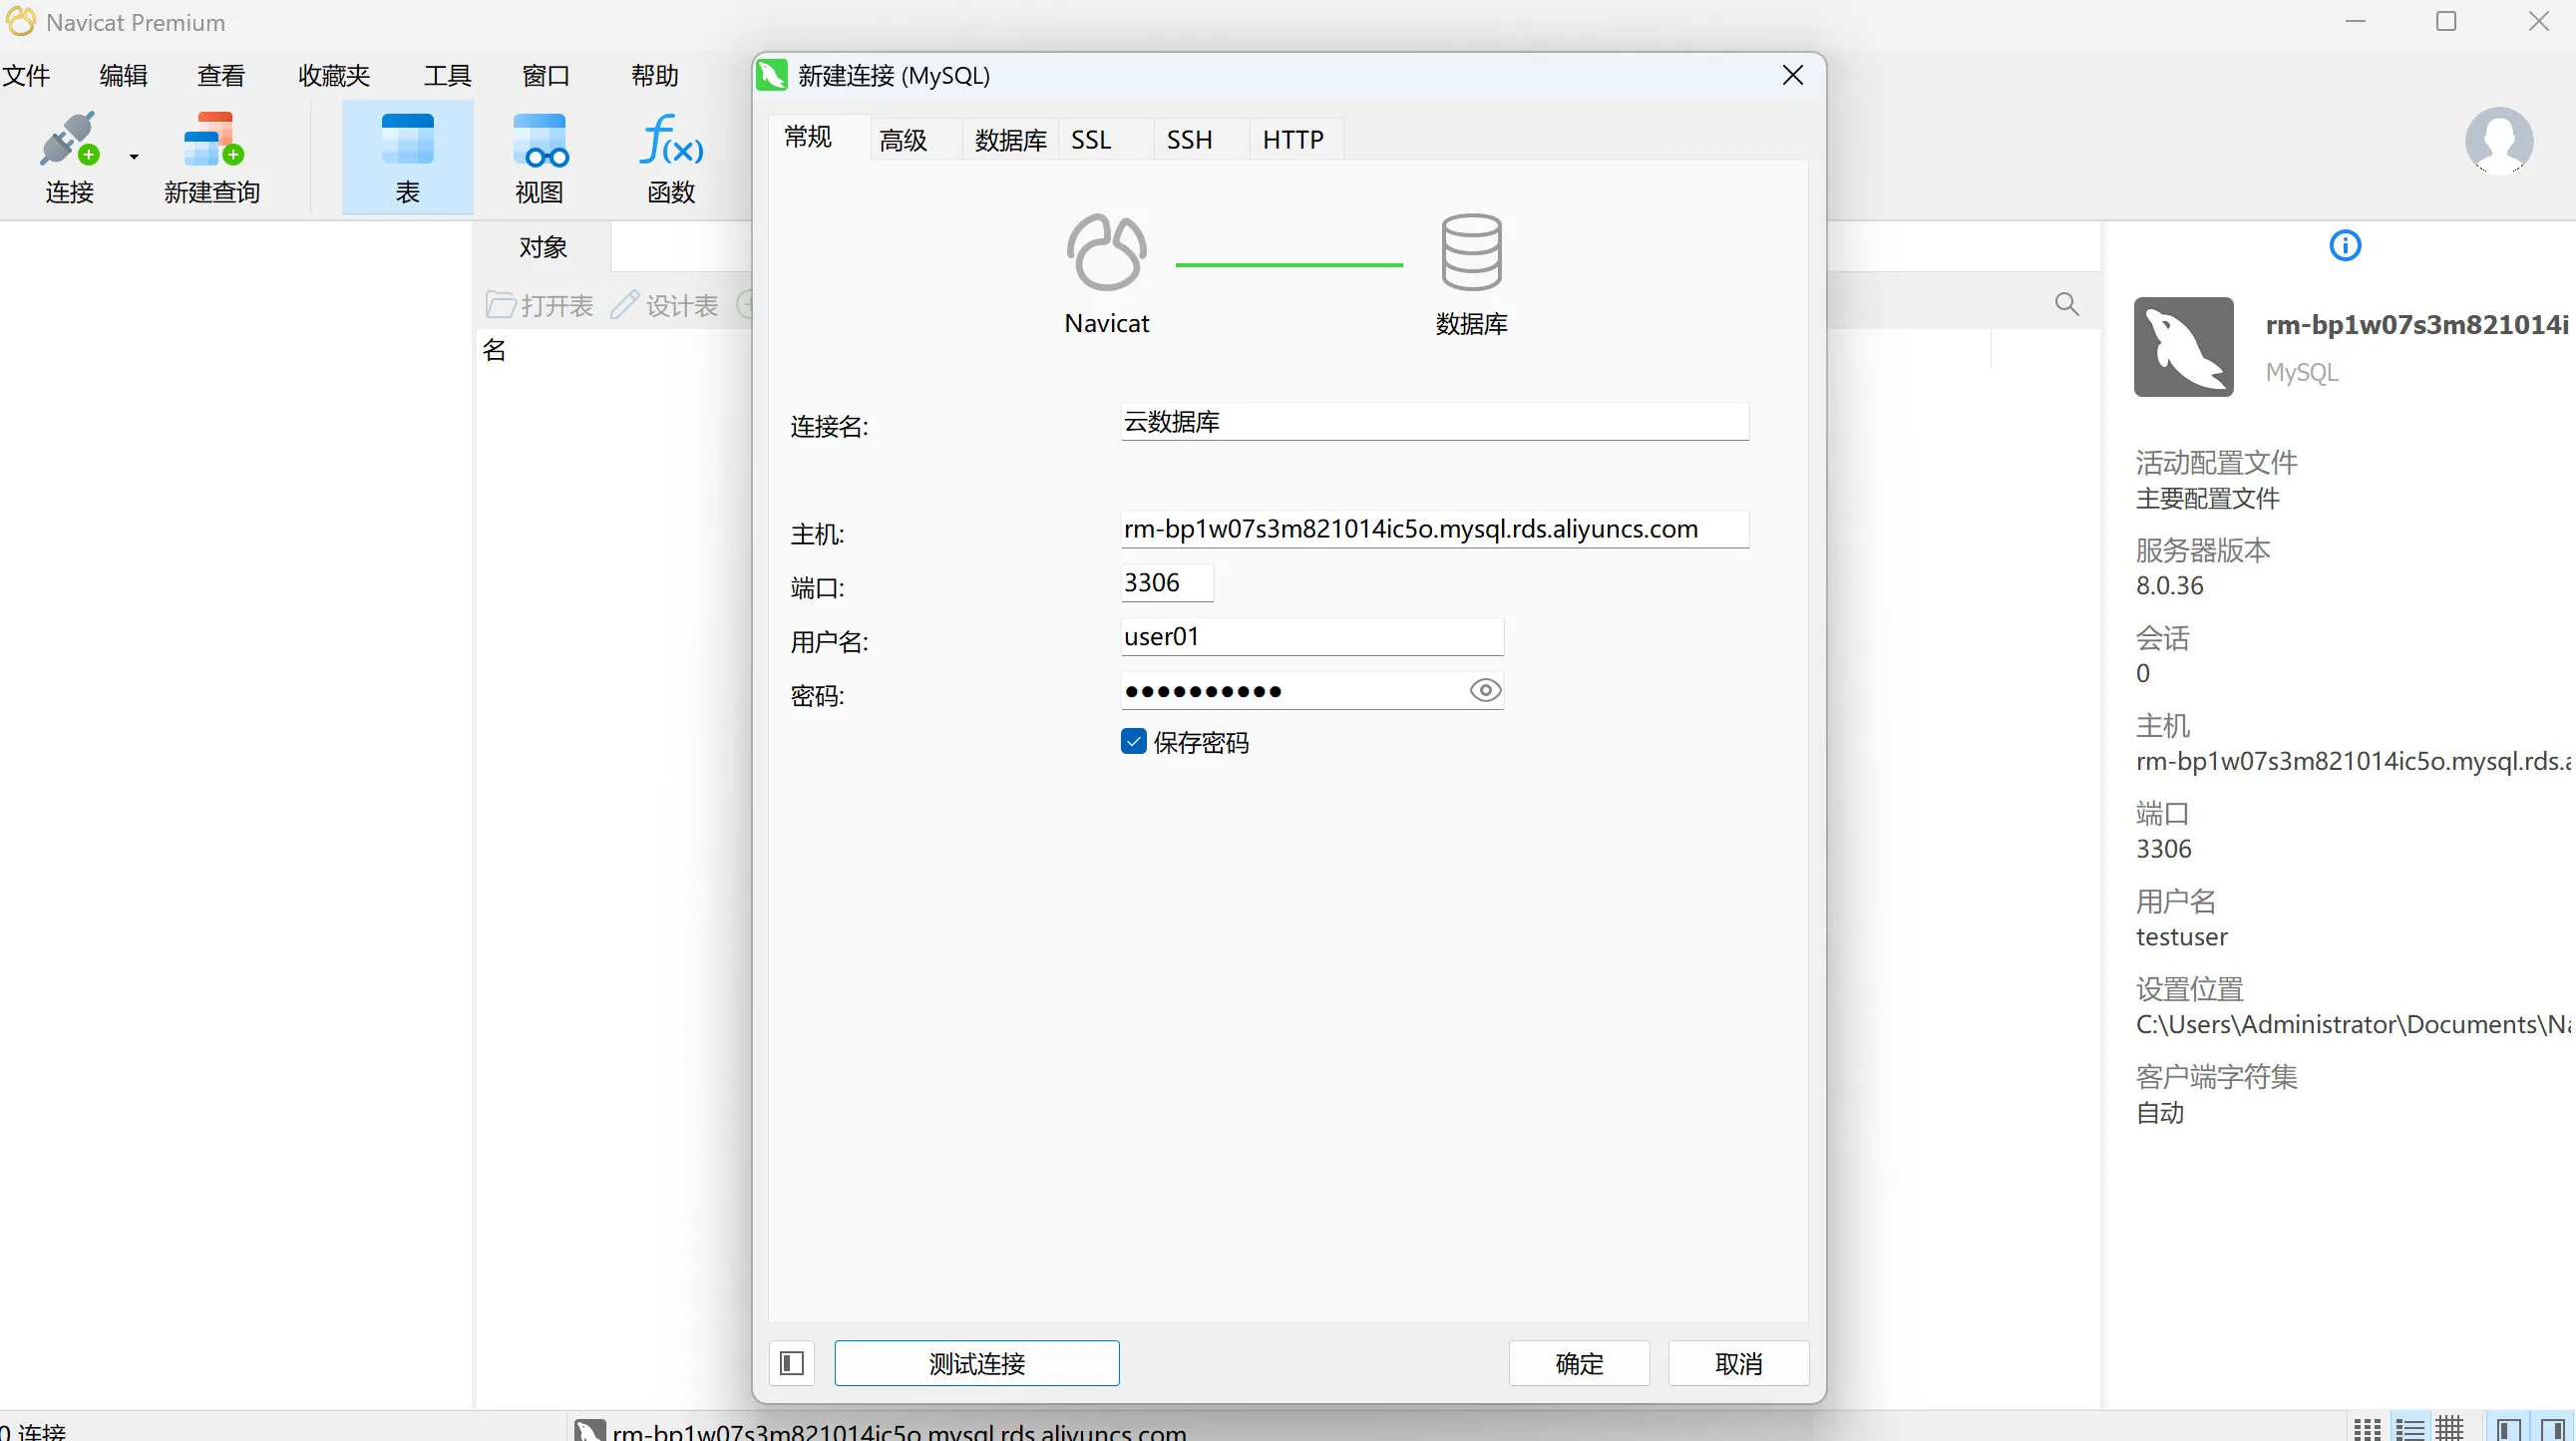The height and width of the screenshot is (1441, 2576).
Task: Open the Function (函数) toolbar icon
Action: point(671,140)
